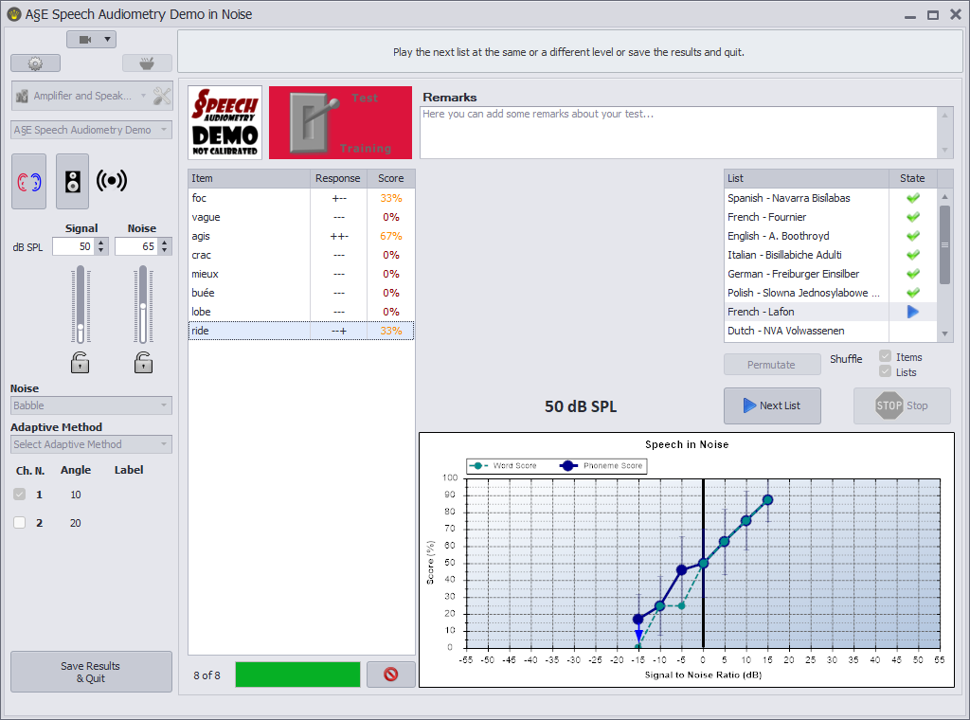Open the Select Adaptive Method dropdown
Image resolution: width=970 pixels, height=720 pixels.
91,444
